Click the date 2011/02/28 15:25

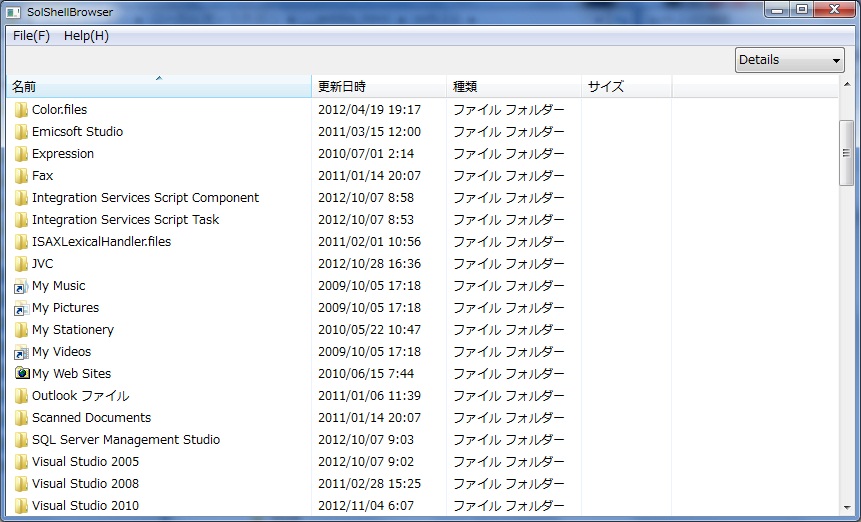[370, 484]
